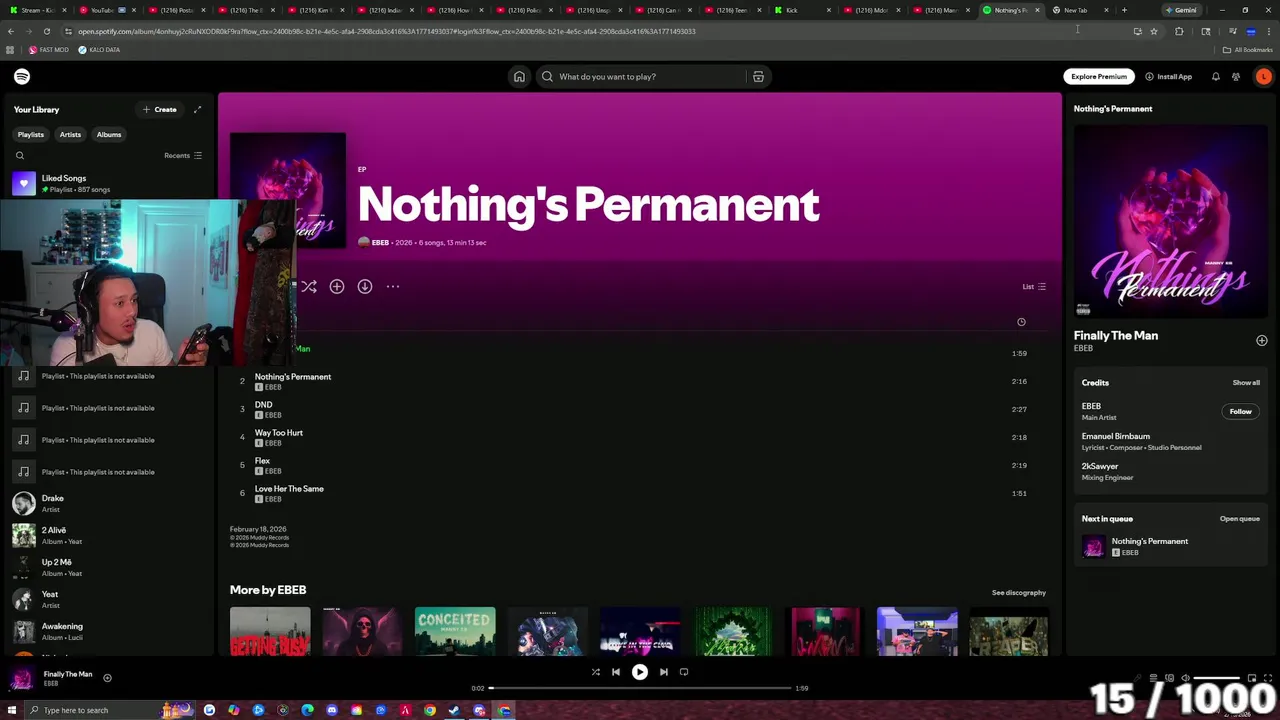
Task: Enable shuffle next to album controls
Action: (x=309, y=286)
